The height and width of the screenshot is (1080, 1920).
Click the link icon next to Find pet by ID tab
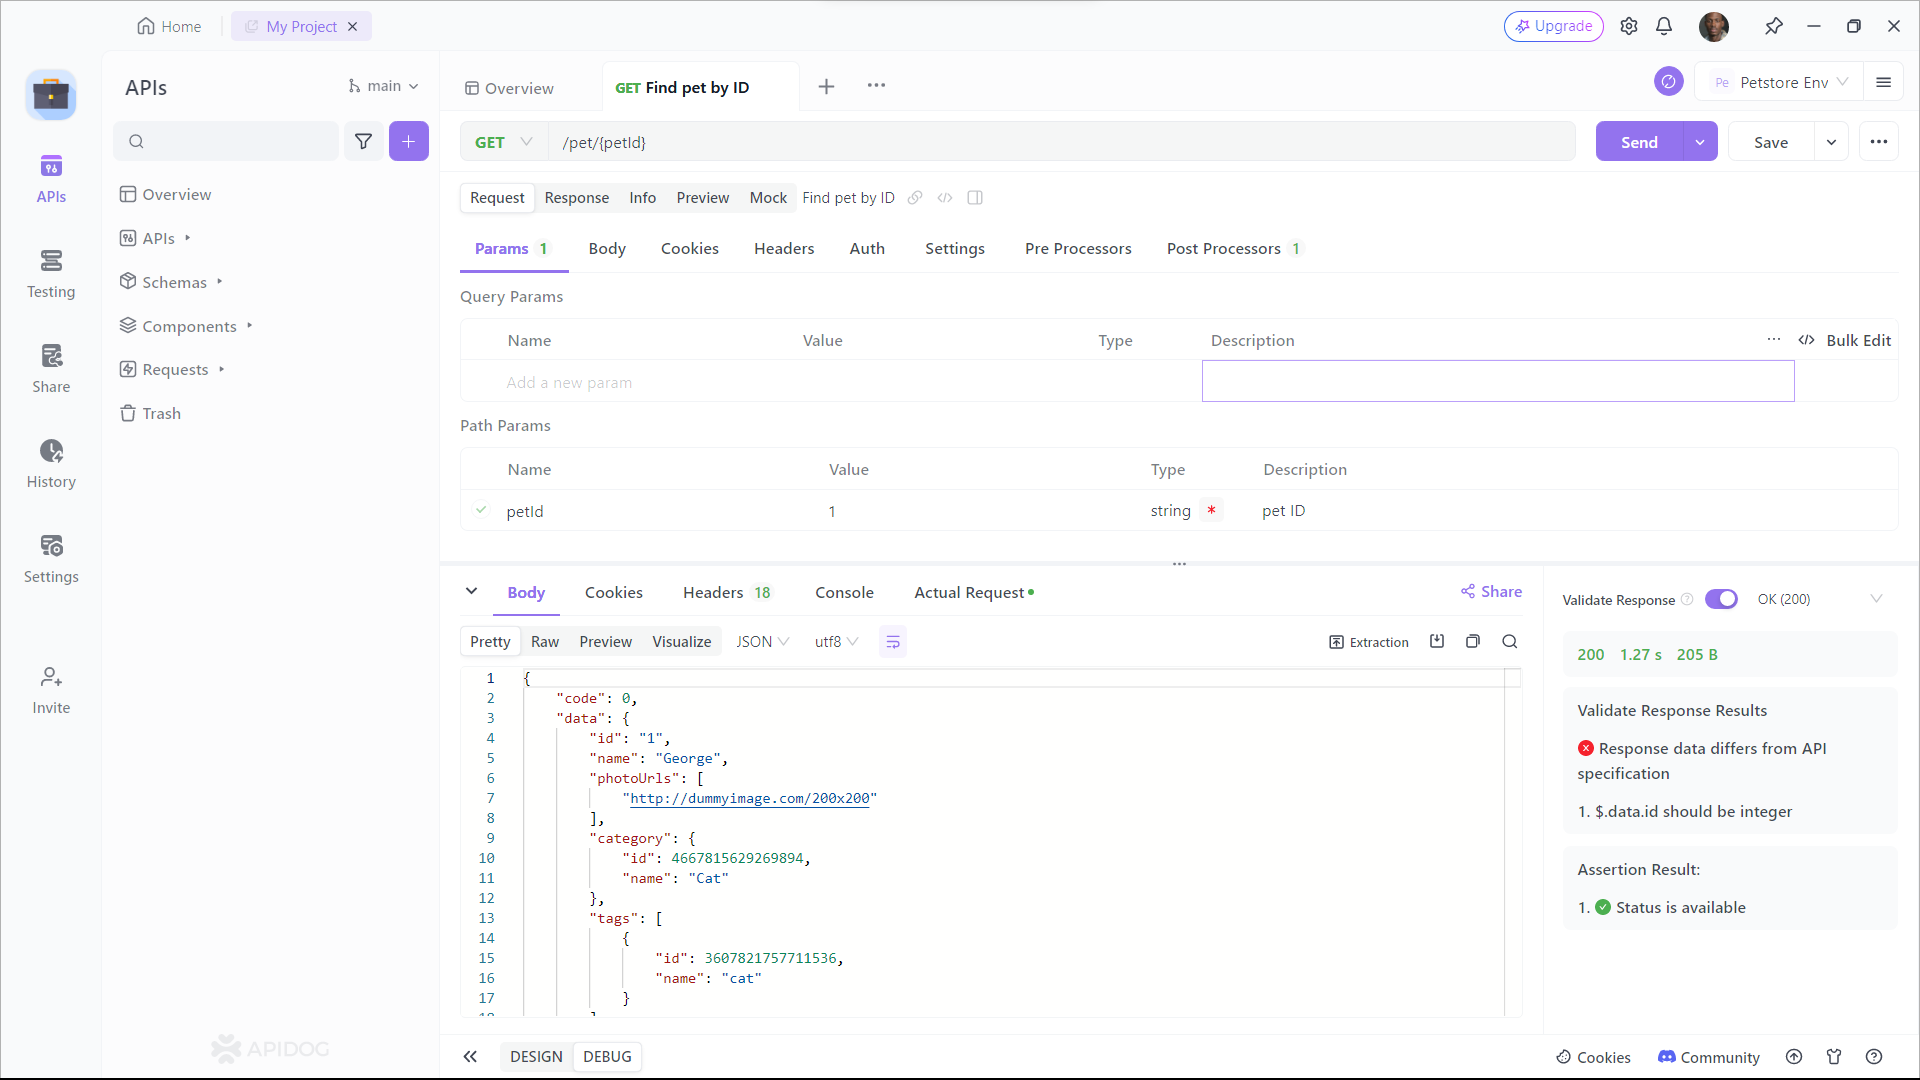(x=915, y=198)
